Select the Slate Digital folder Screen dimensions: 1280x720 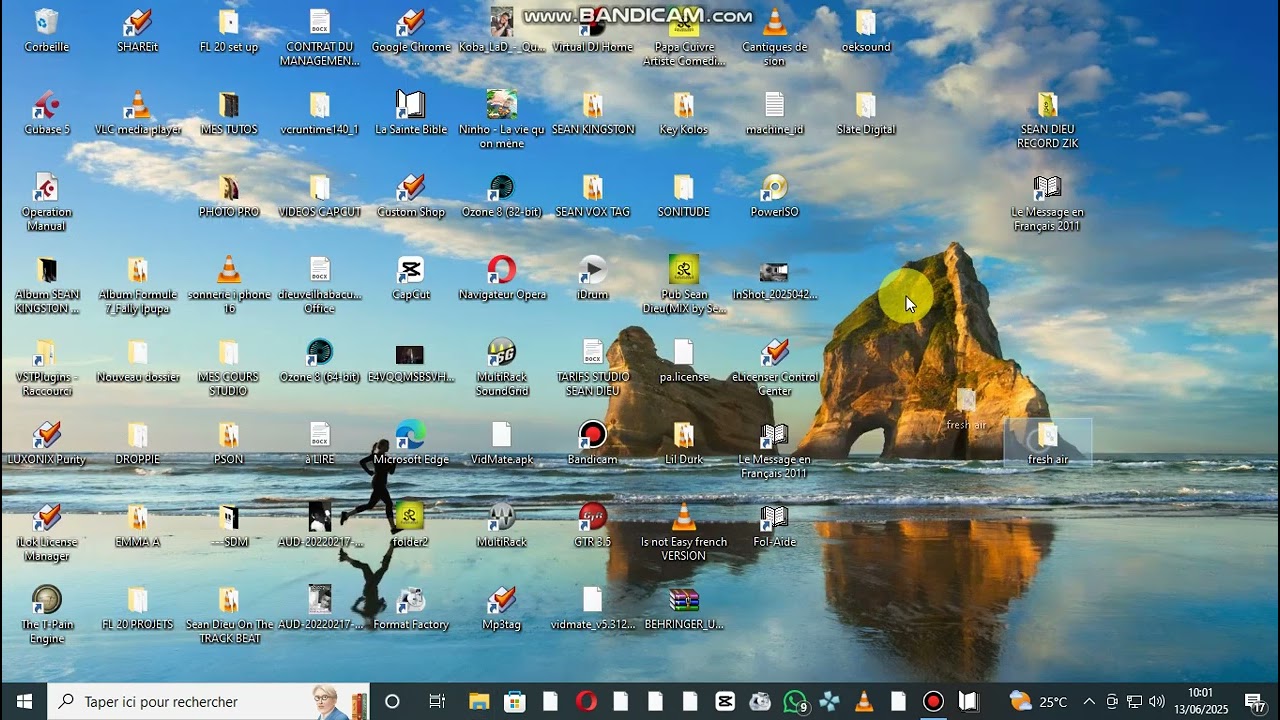point(866,113)
